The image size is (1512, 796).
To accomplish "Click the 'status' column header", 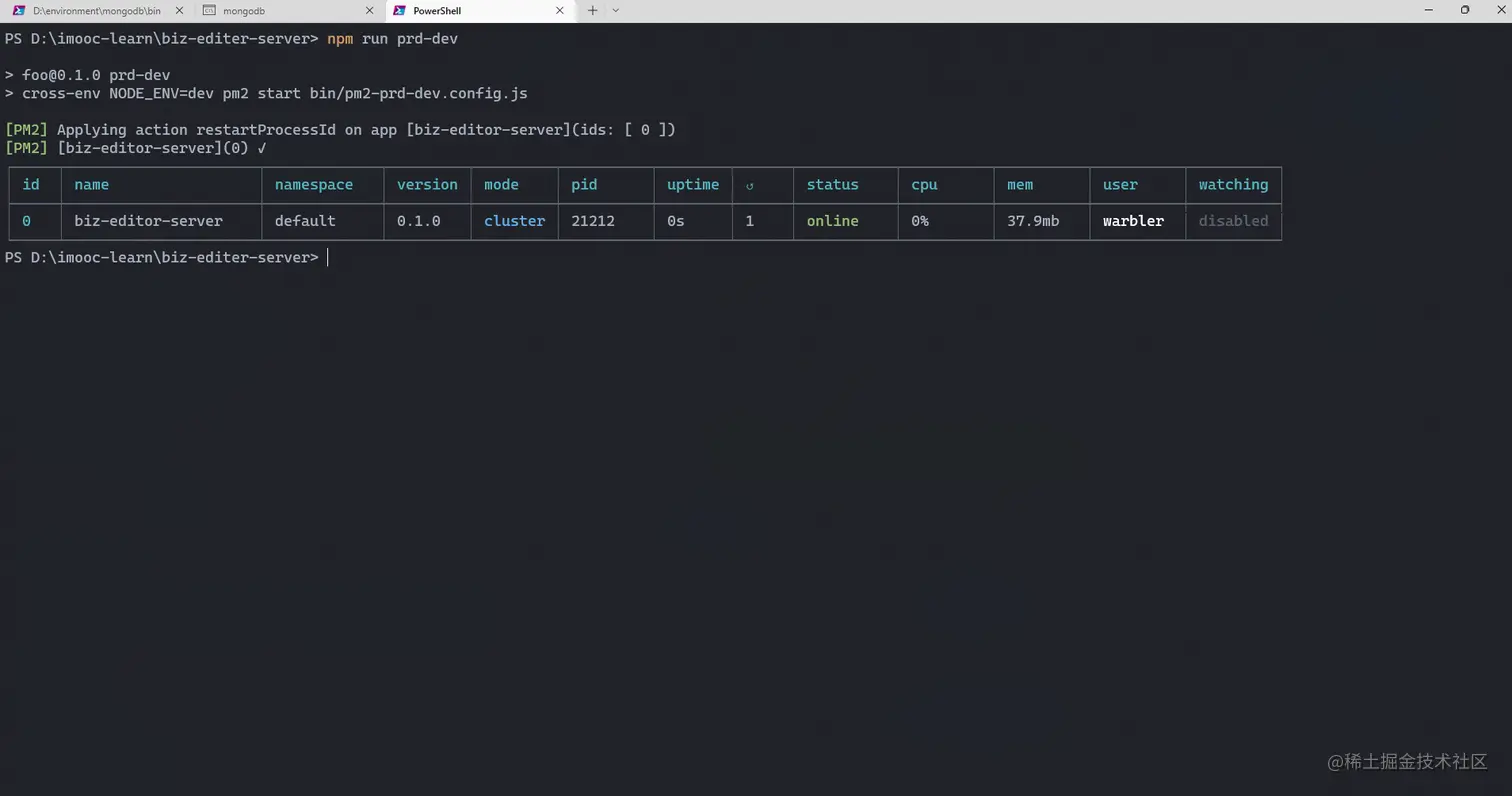I will point(832,185).
